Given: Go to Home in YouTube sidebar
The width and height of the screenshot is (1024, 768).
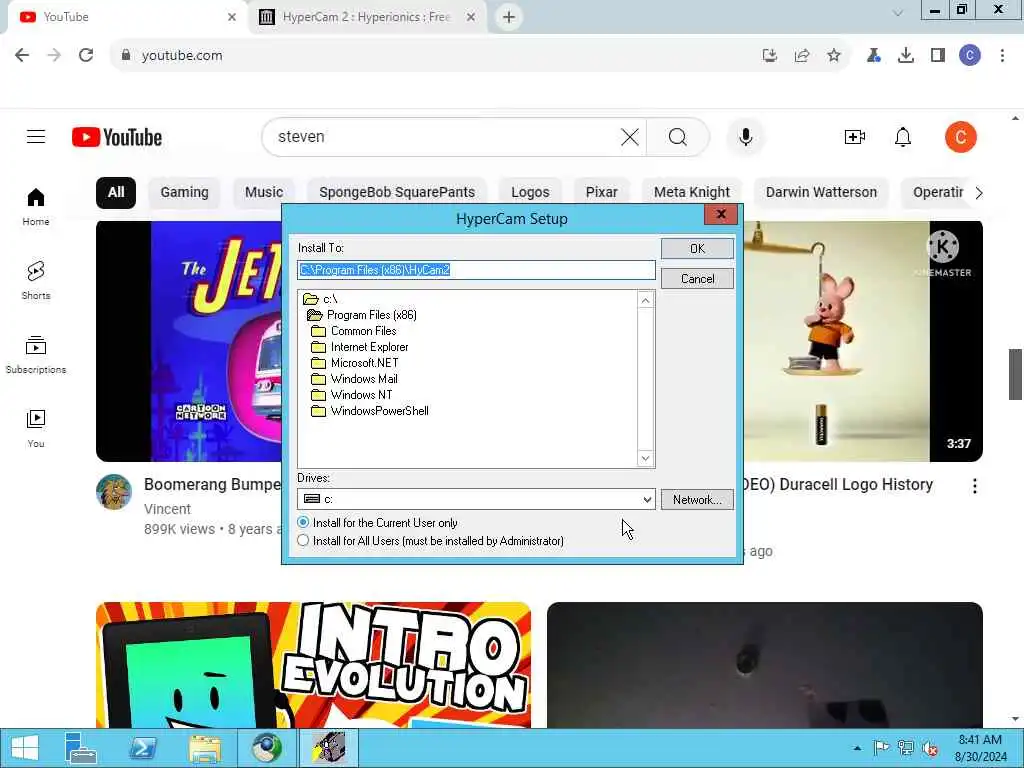Looking at the screenshot, I should [x=36, y=207].
